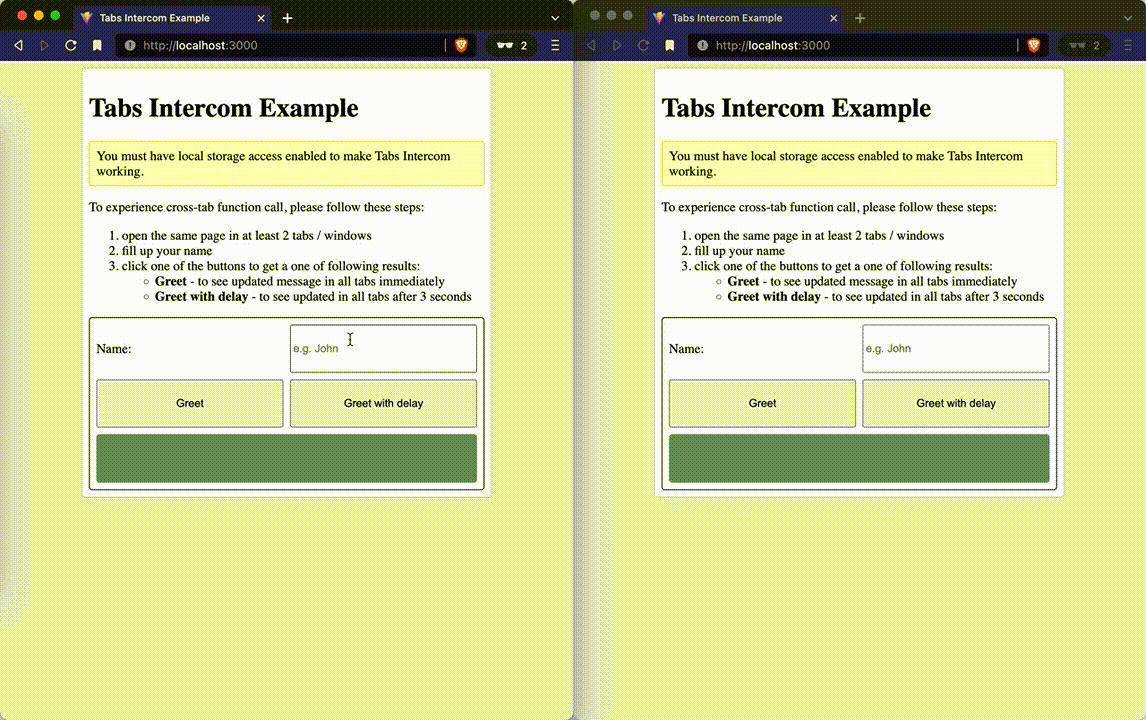
Task: Focus the Name field in the right window
Action: point(955,349)
